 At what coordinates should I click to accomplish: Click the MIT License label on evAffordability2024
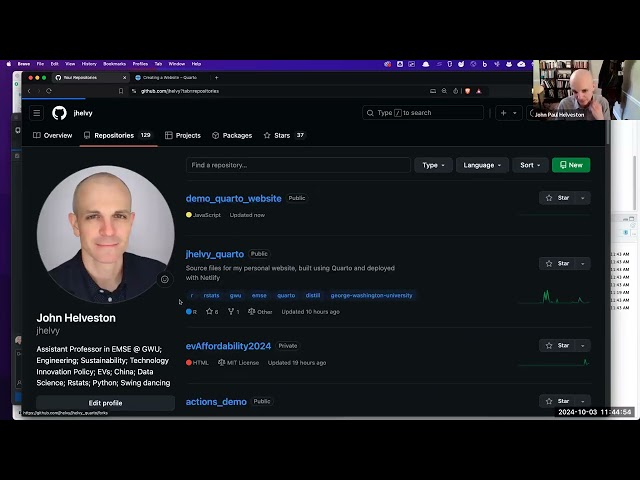coord(238,363)
